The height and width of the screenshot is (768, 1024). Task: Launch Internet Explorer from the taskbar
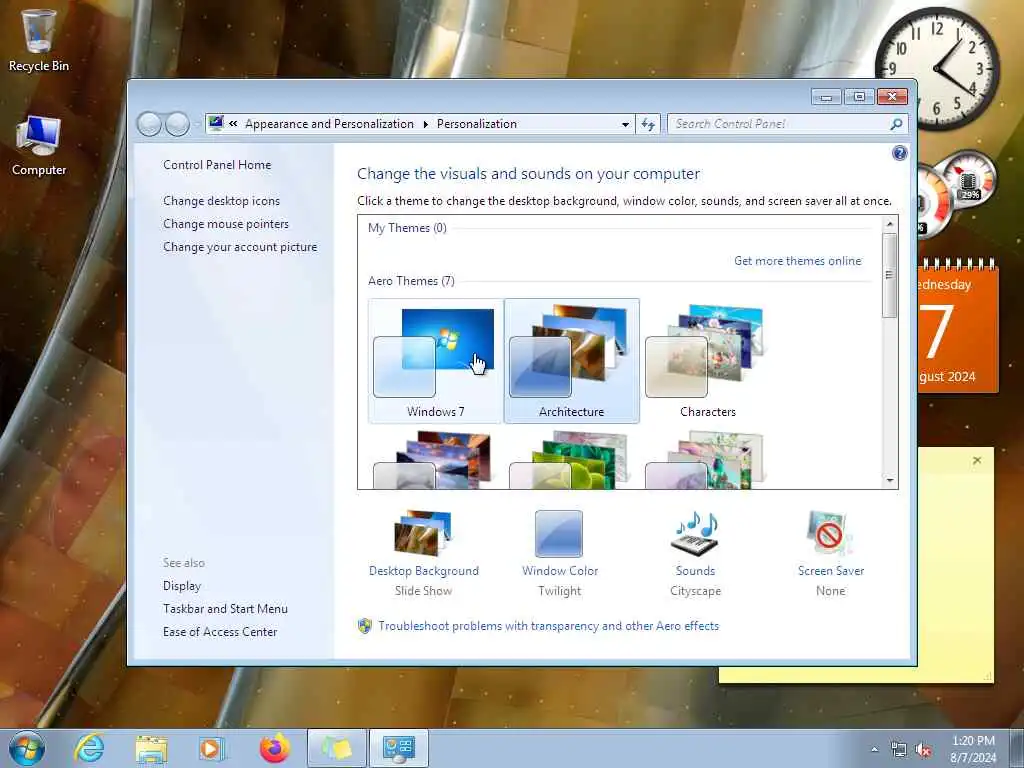tap(89, 748)
